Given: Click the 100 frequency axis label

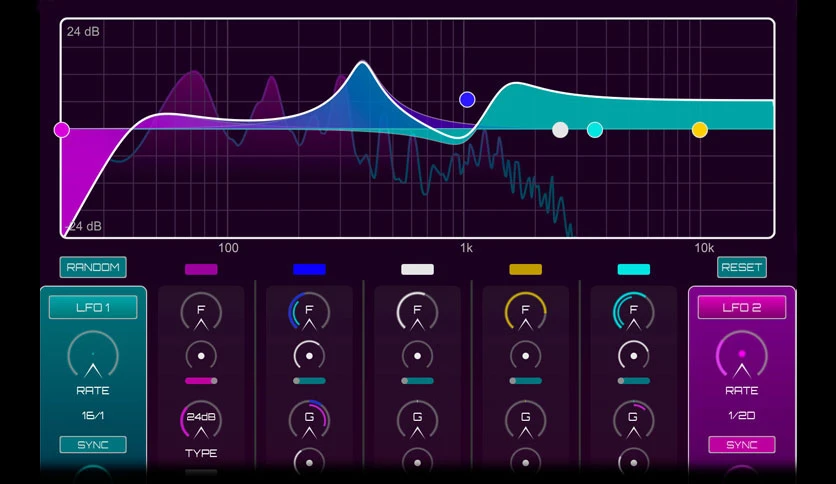Looking at the screenshot, I should [x=228, y=248].
